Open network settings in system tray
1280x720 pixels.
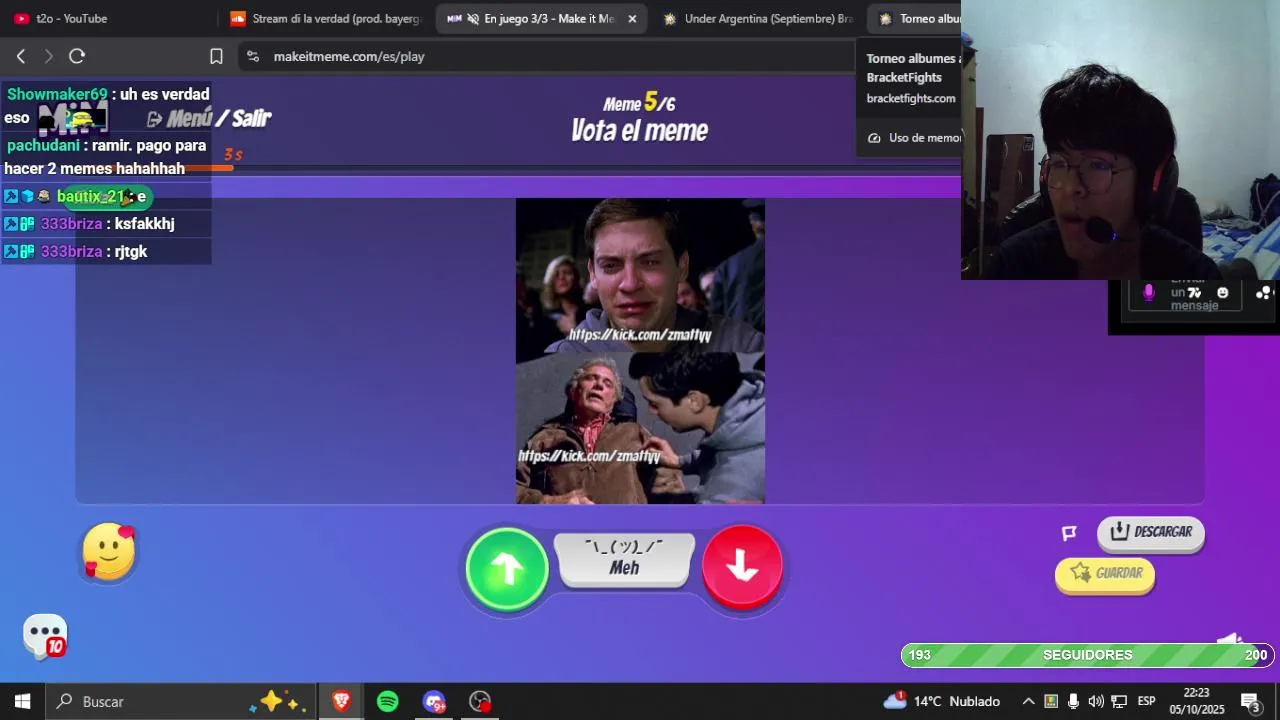1119,701
